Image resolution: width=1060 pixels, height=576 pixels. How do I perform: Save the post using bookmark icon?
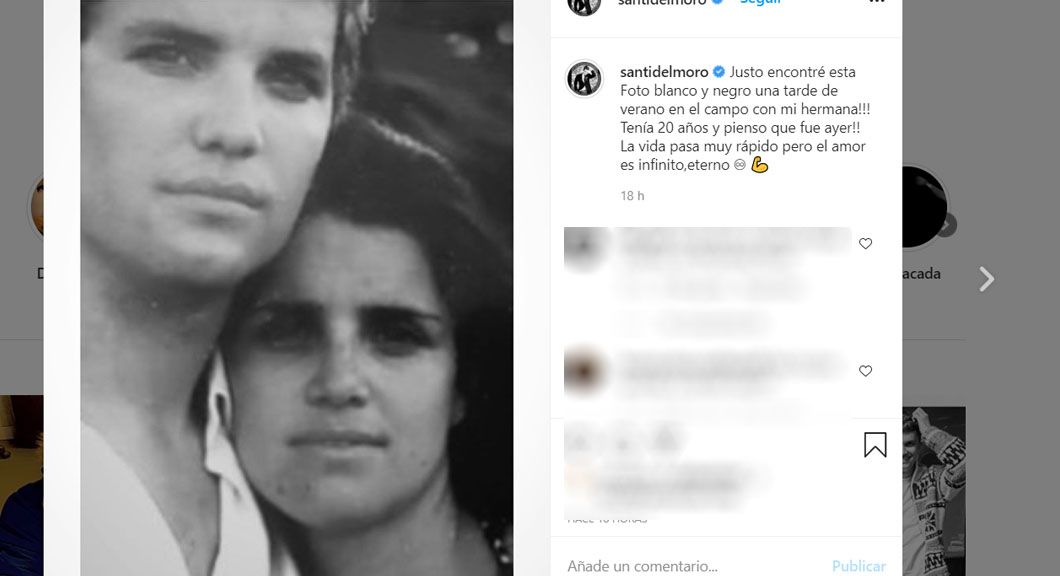click(875, 445)
